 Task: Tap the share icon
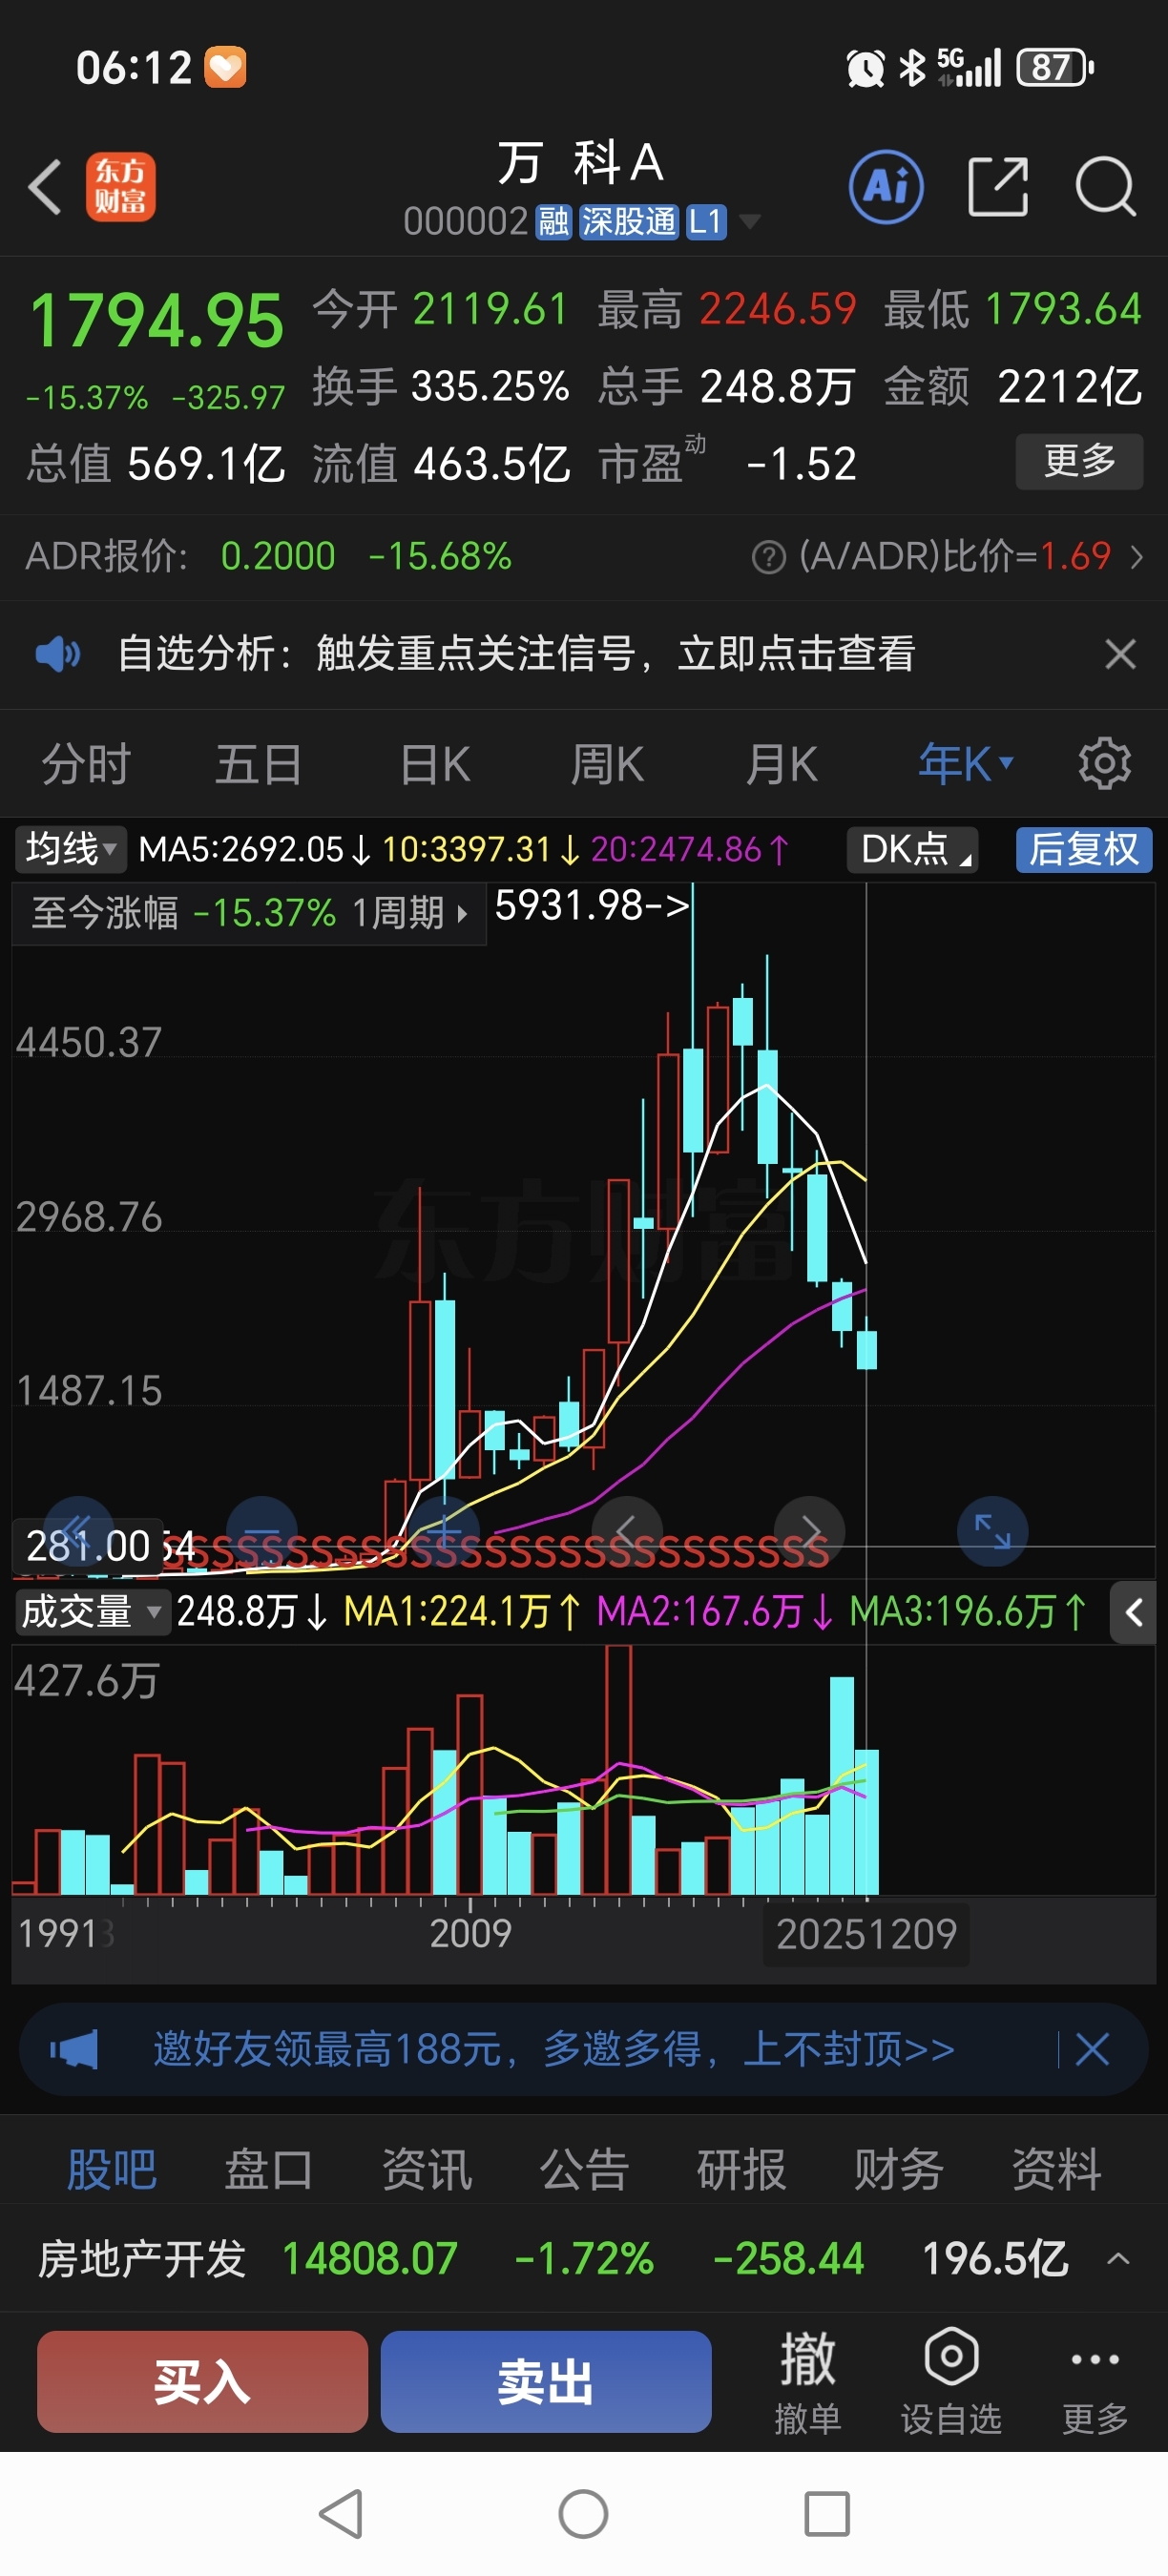tap(998, 187)
